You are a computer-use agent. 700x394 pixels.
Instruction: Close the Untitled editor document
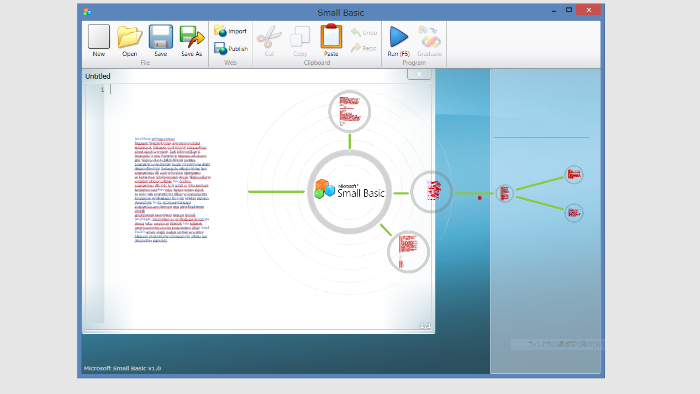(419, 75)
